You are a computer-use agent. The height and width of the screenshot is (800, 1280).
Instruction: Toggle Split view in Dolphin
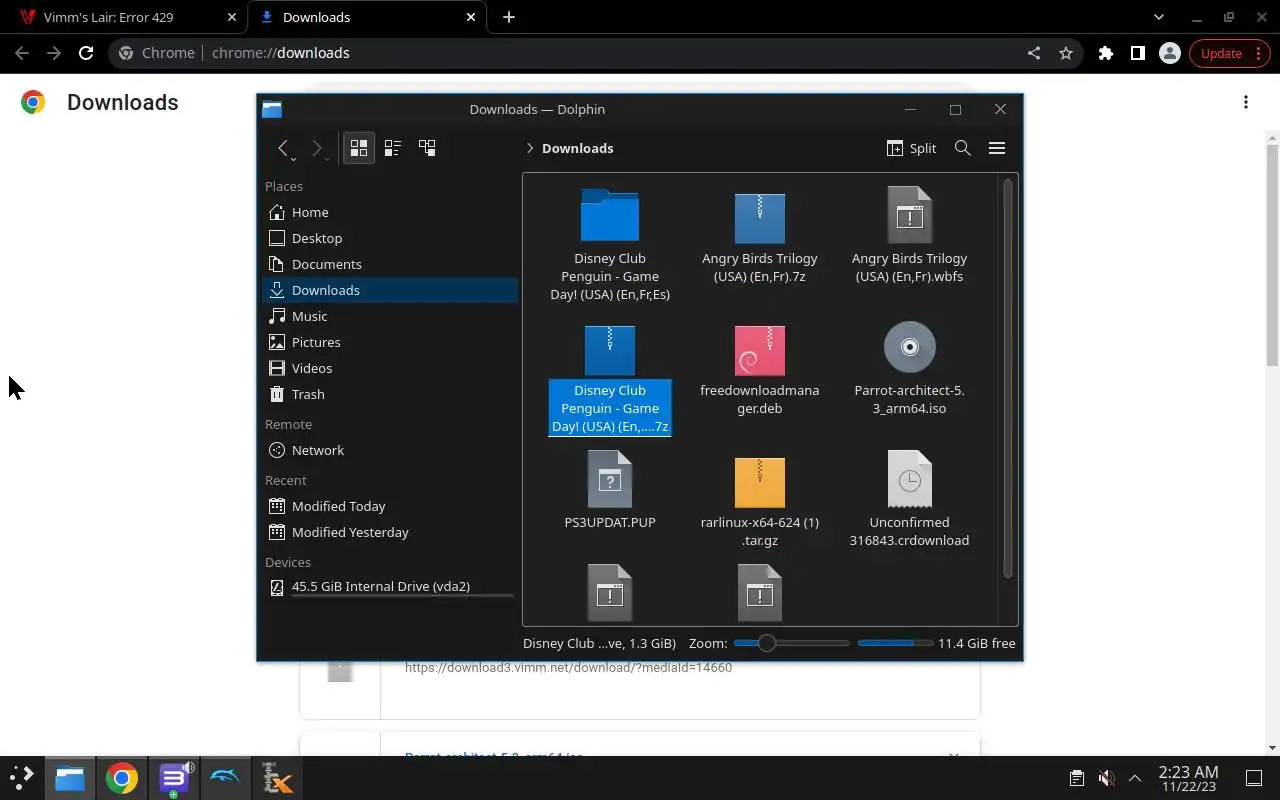[911, 148]
